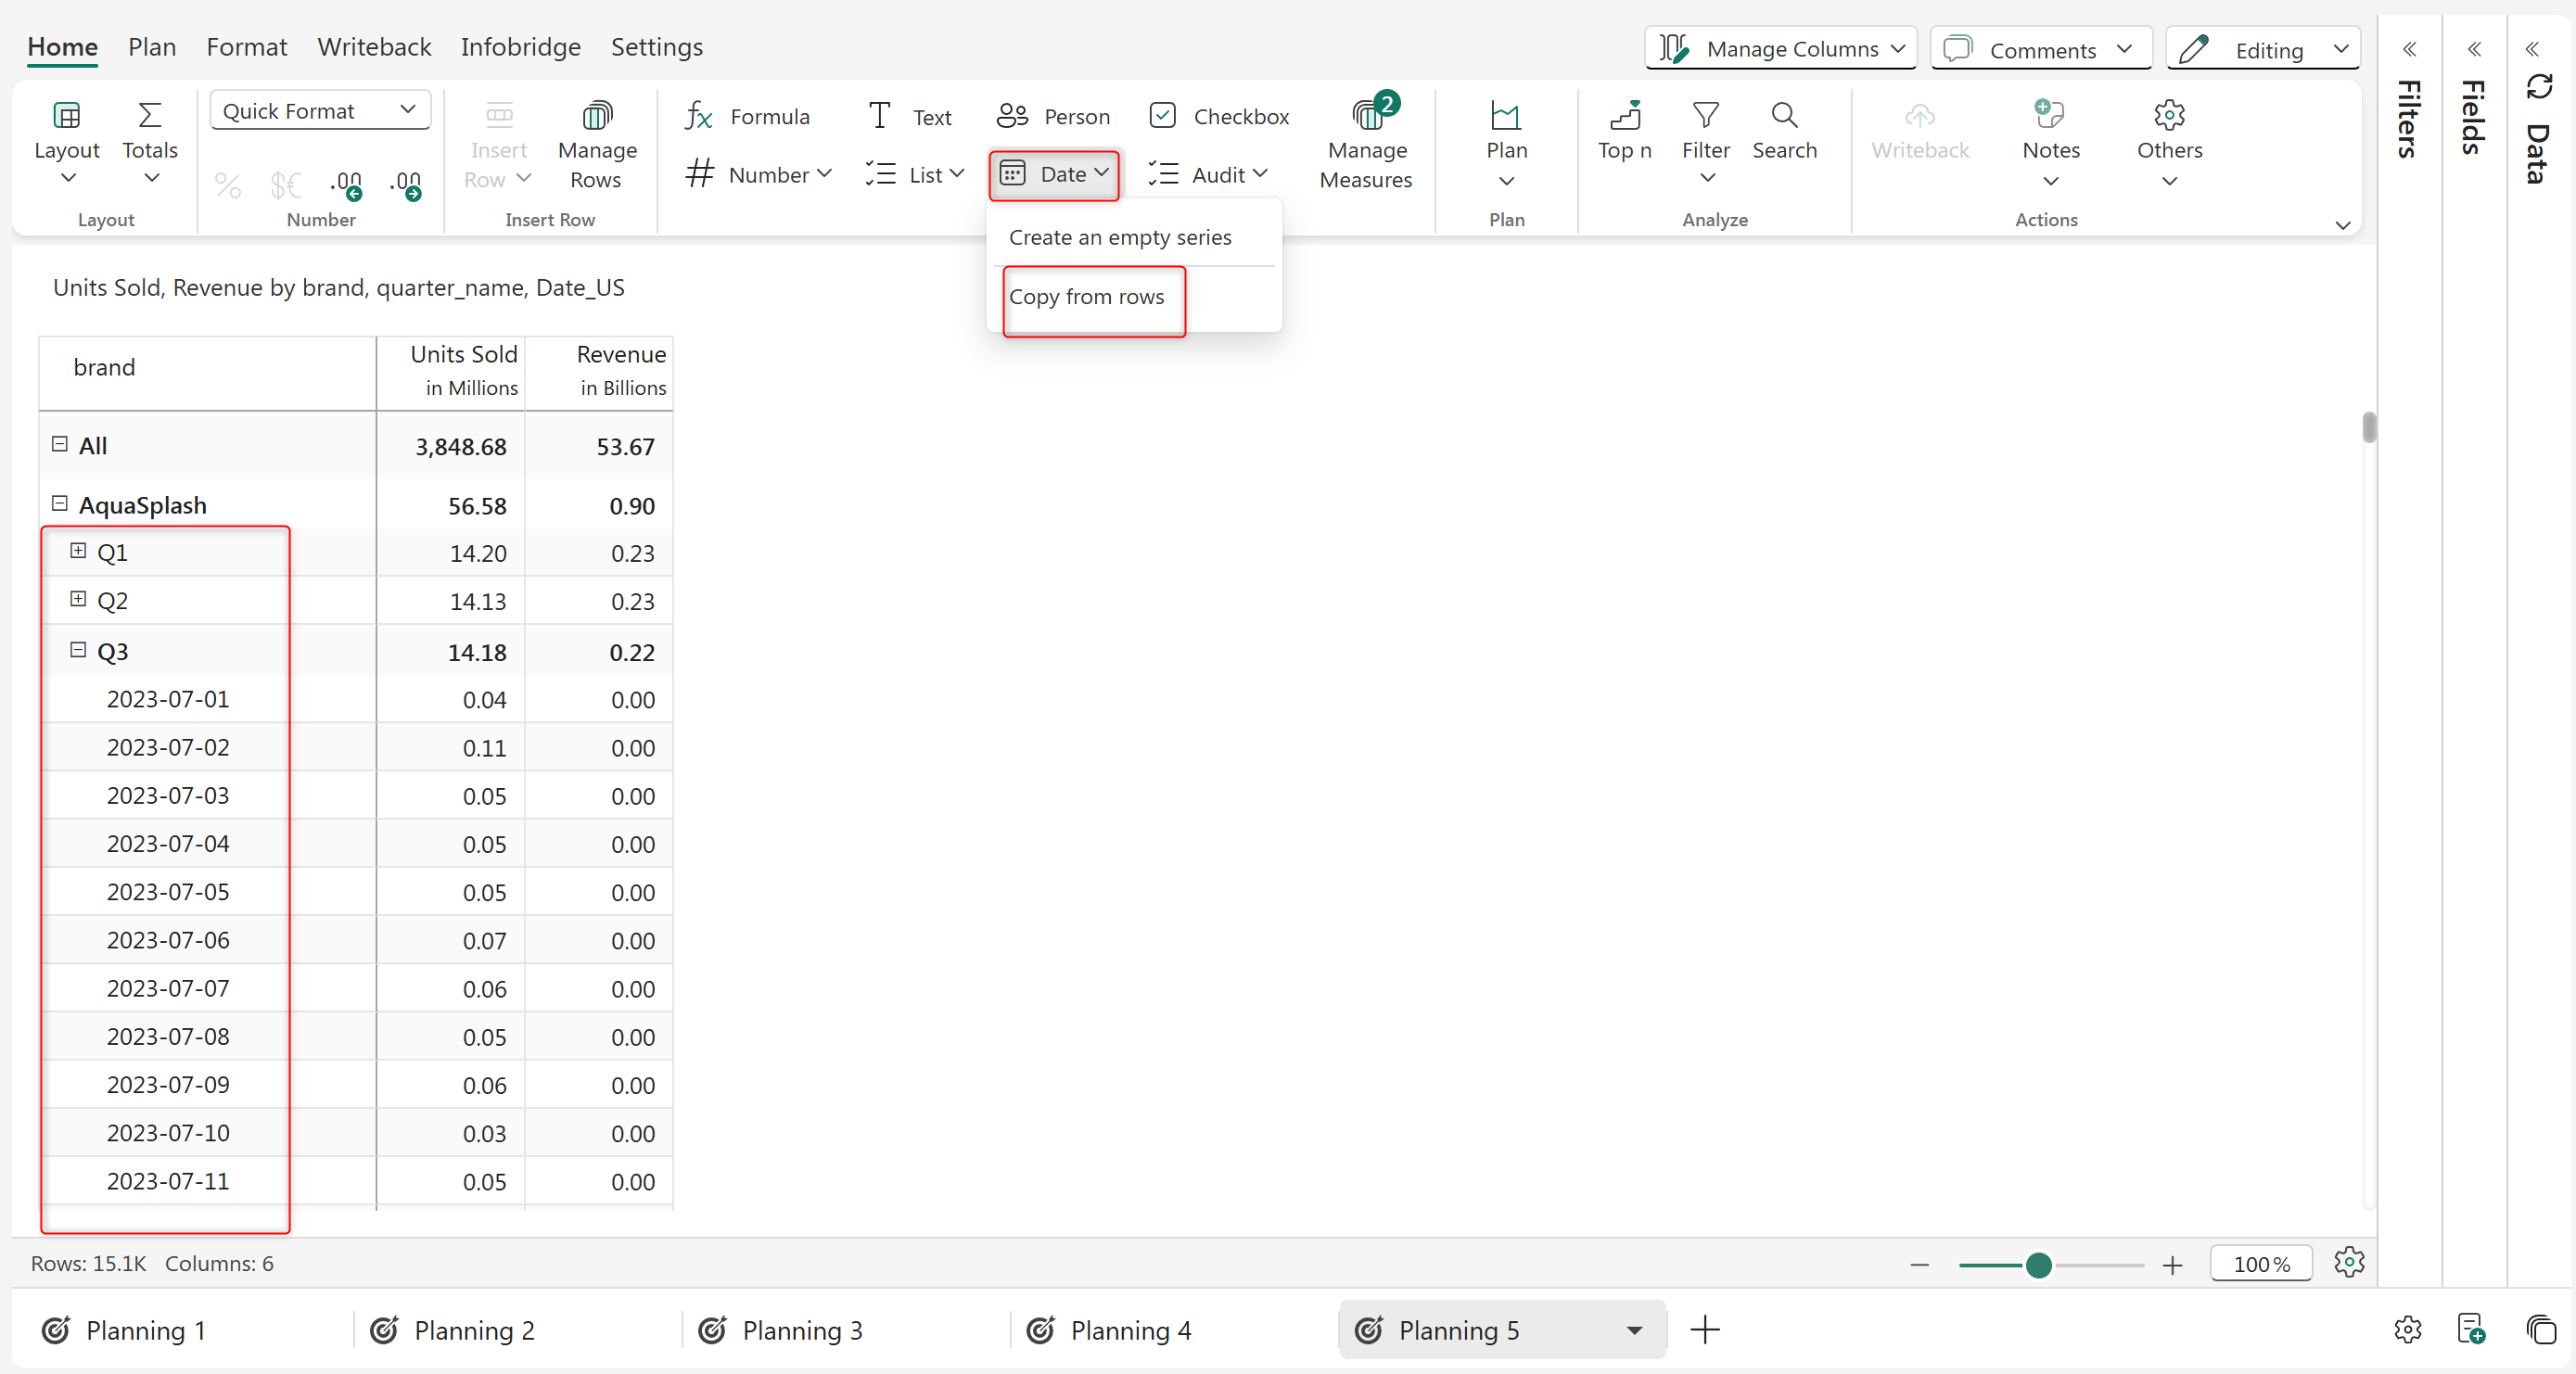Image resolution: width=2576 pixels, height=1374 pixels.
Task: Open the Notes action icon
Action: pos(2049,115)
